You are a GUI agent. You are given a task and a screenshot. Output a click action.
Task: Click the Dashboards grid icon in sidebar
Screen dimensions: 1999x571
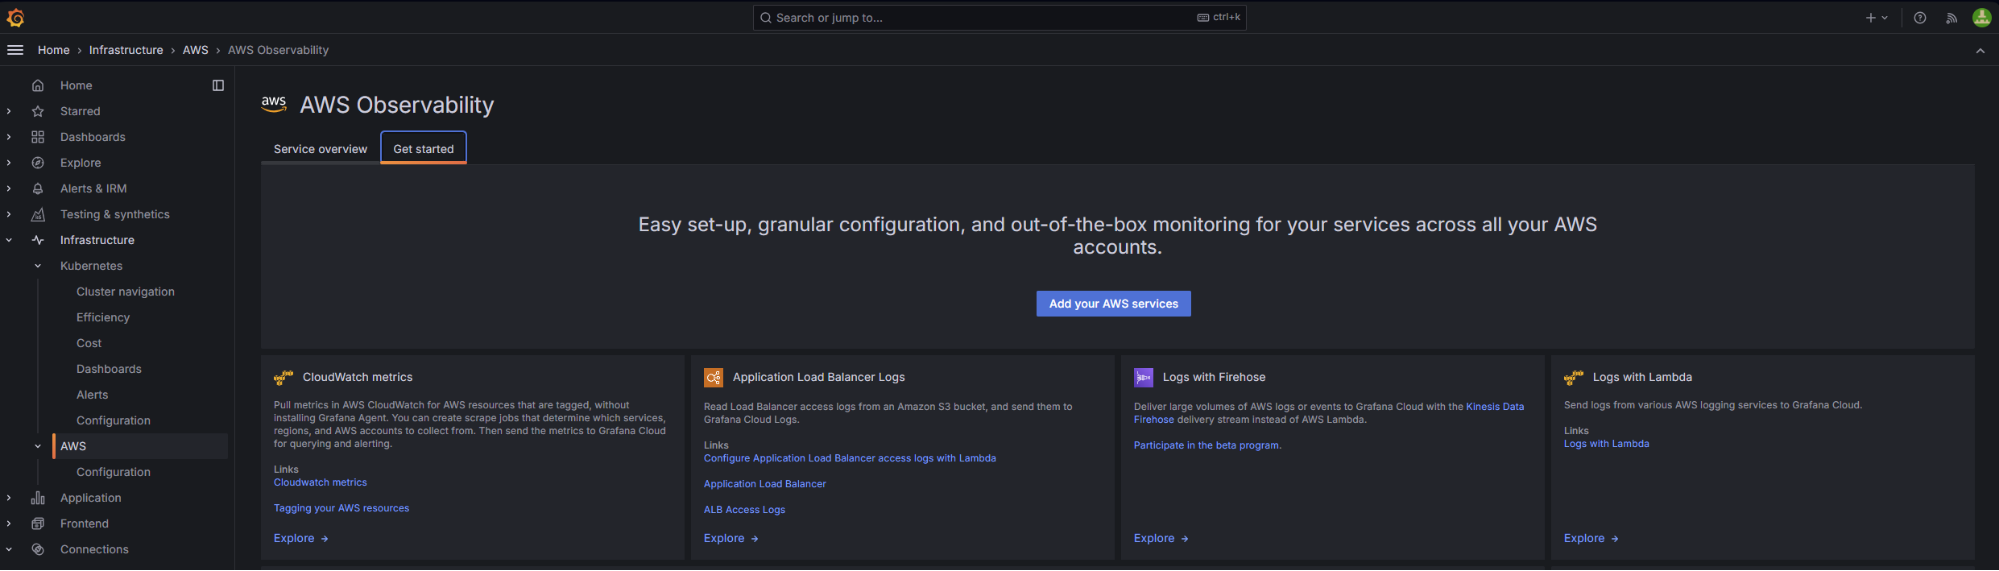coord(38,137)
